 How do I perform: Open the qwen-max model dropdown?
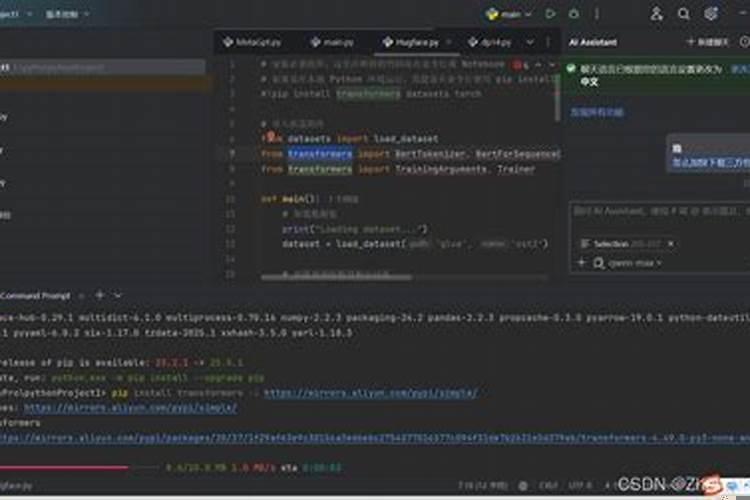point(628,263)
